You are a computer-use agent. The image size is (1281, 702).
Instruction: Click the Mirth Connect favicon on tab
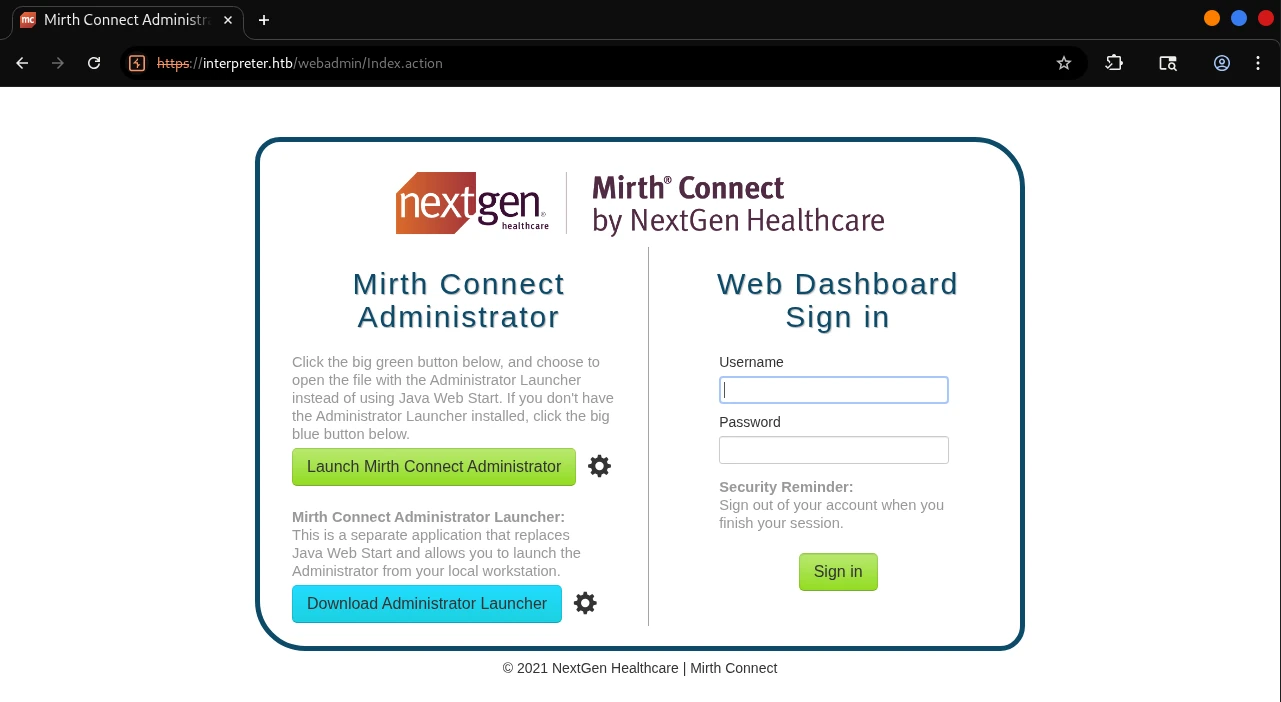coord(28,20)
